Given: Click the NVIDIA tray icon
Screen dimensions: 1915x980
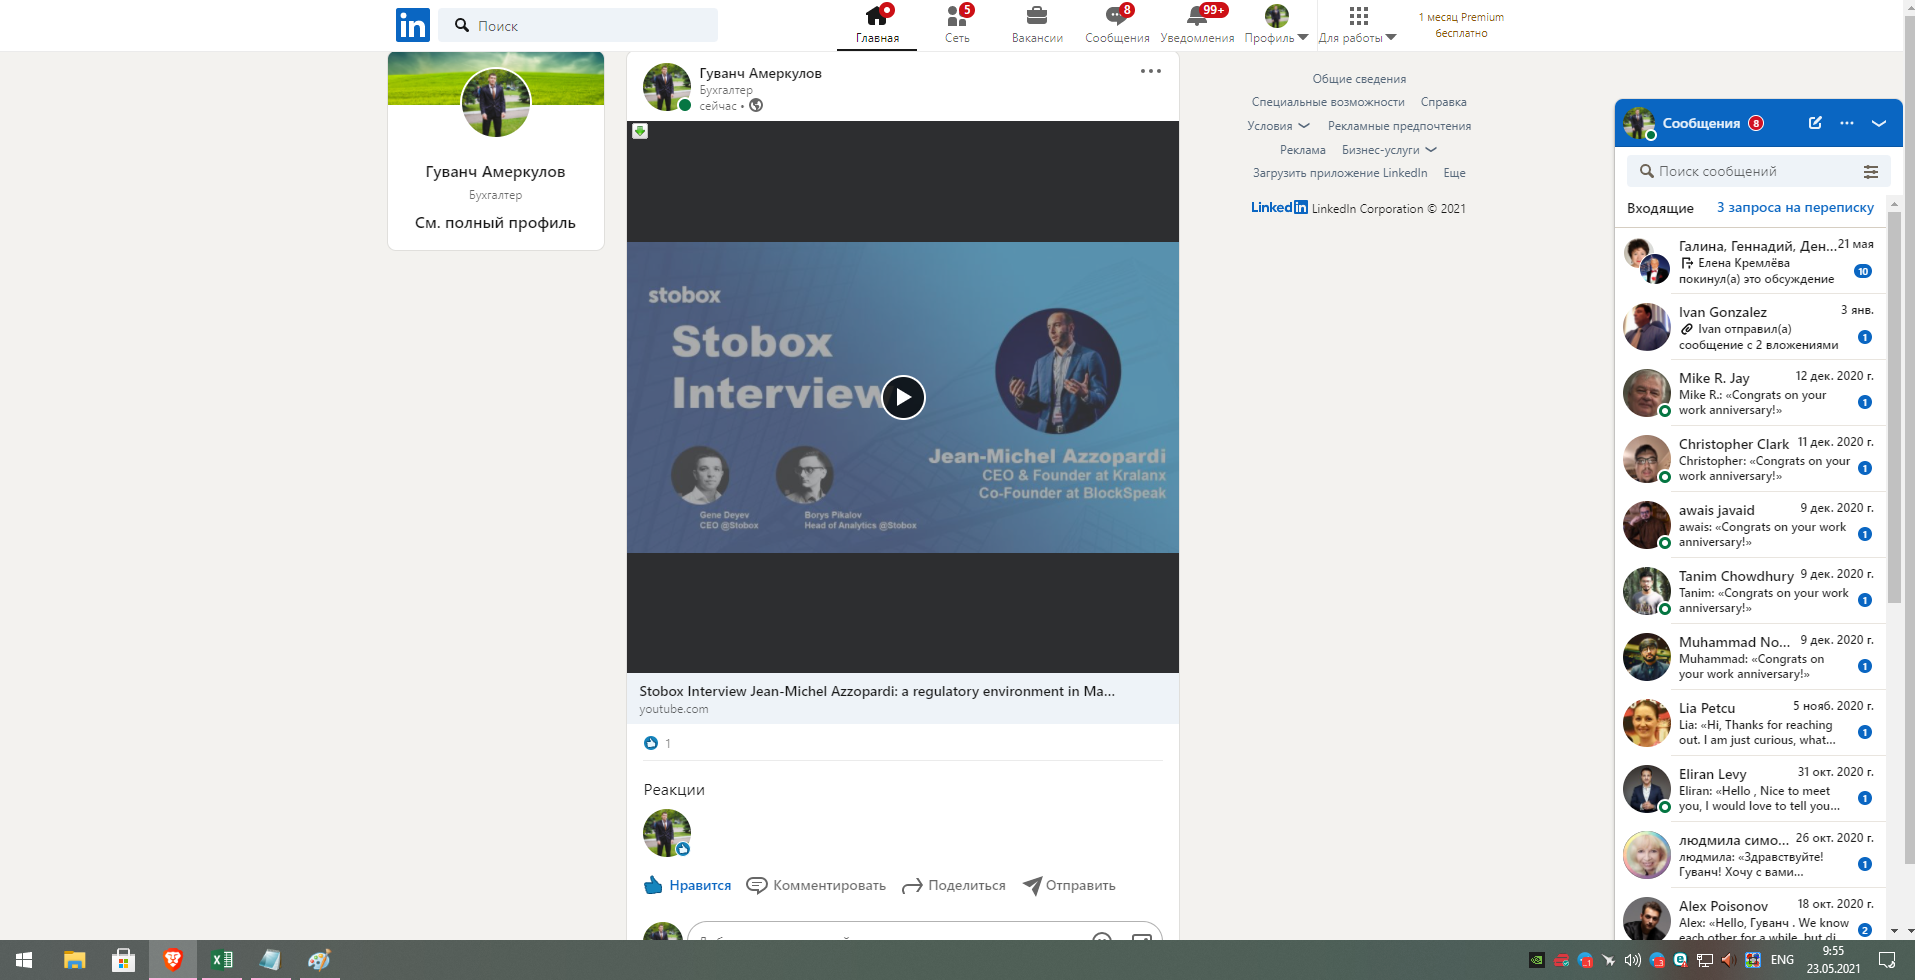Looking at the screenshot, I should click(1537, 960).
